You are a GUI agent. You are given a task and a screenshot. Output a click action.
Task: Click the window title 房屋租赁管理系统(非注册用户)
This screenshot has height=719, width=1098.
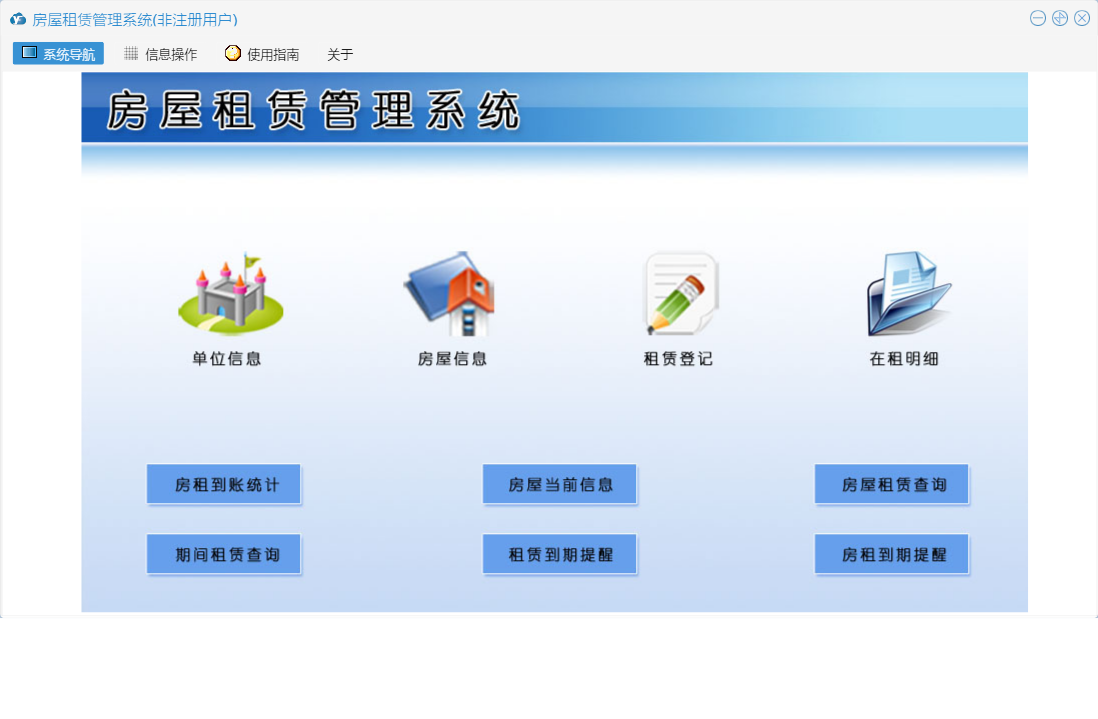[x=135, y=20]
